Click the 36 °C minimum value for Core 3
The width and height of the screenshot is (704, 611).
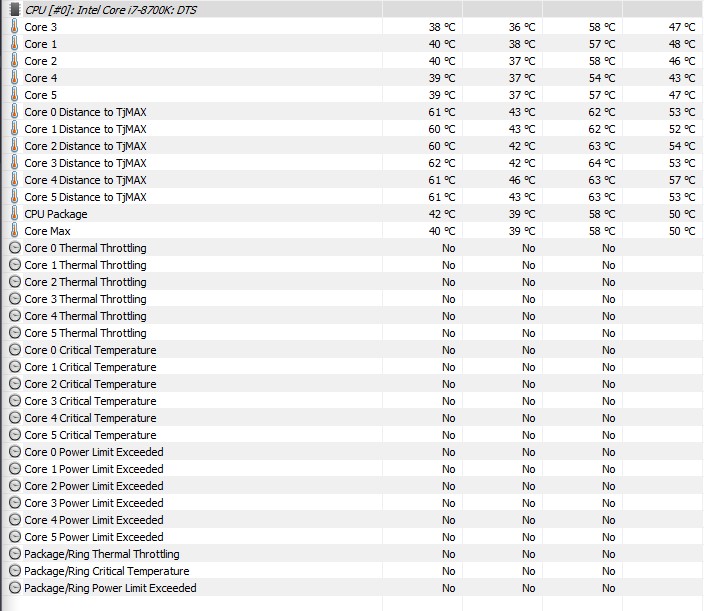[522, 27]
